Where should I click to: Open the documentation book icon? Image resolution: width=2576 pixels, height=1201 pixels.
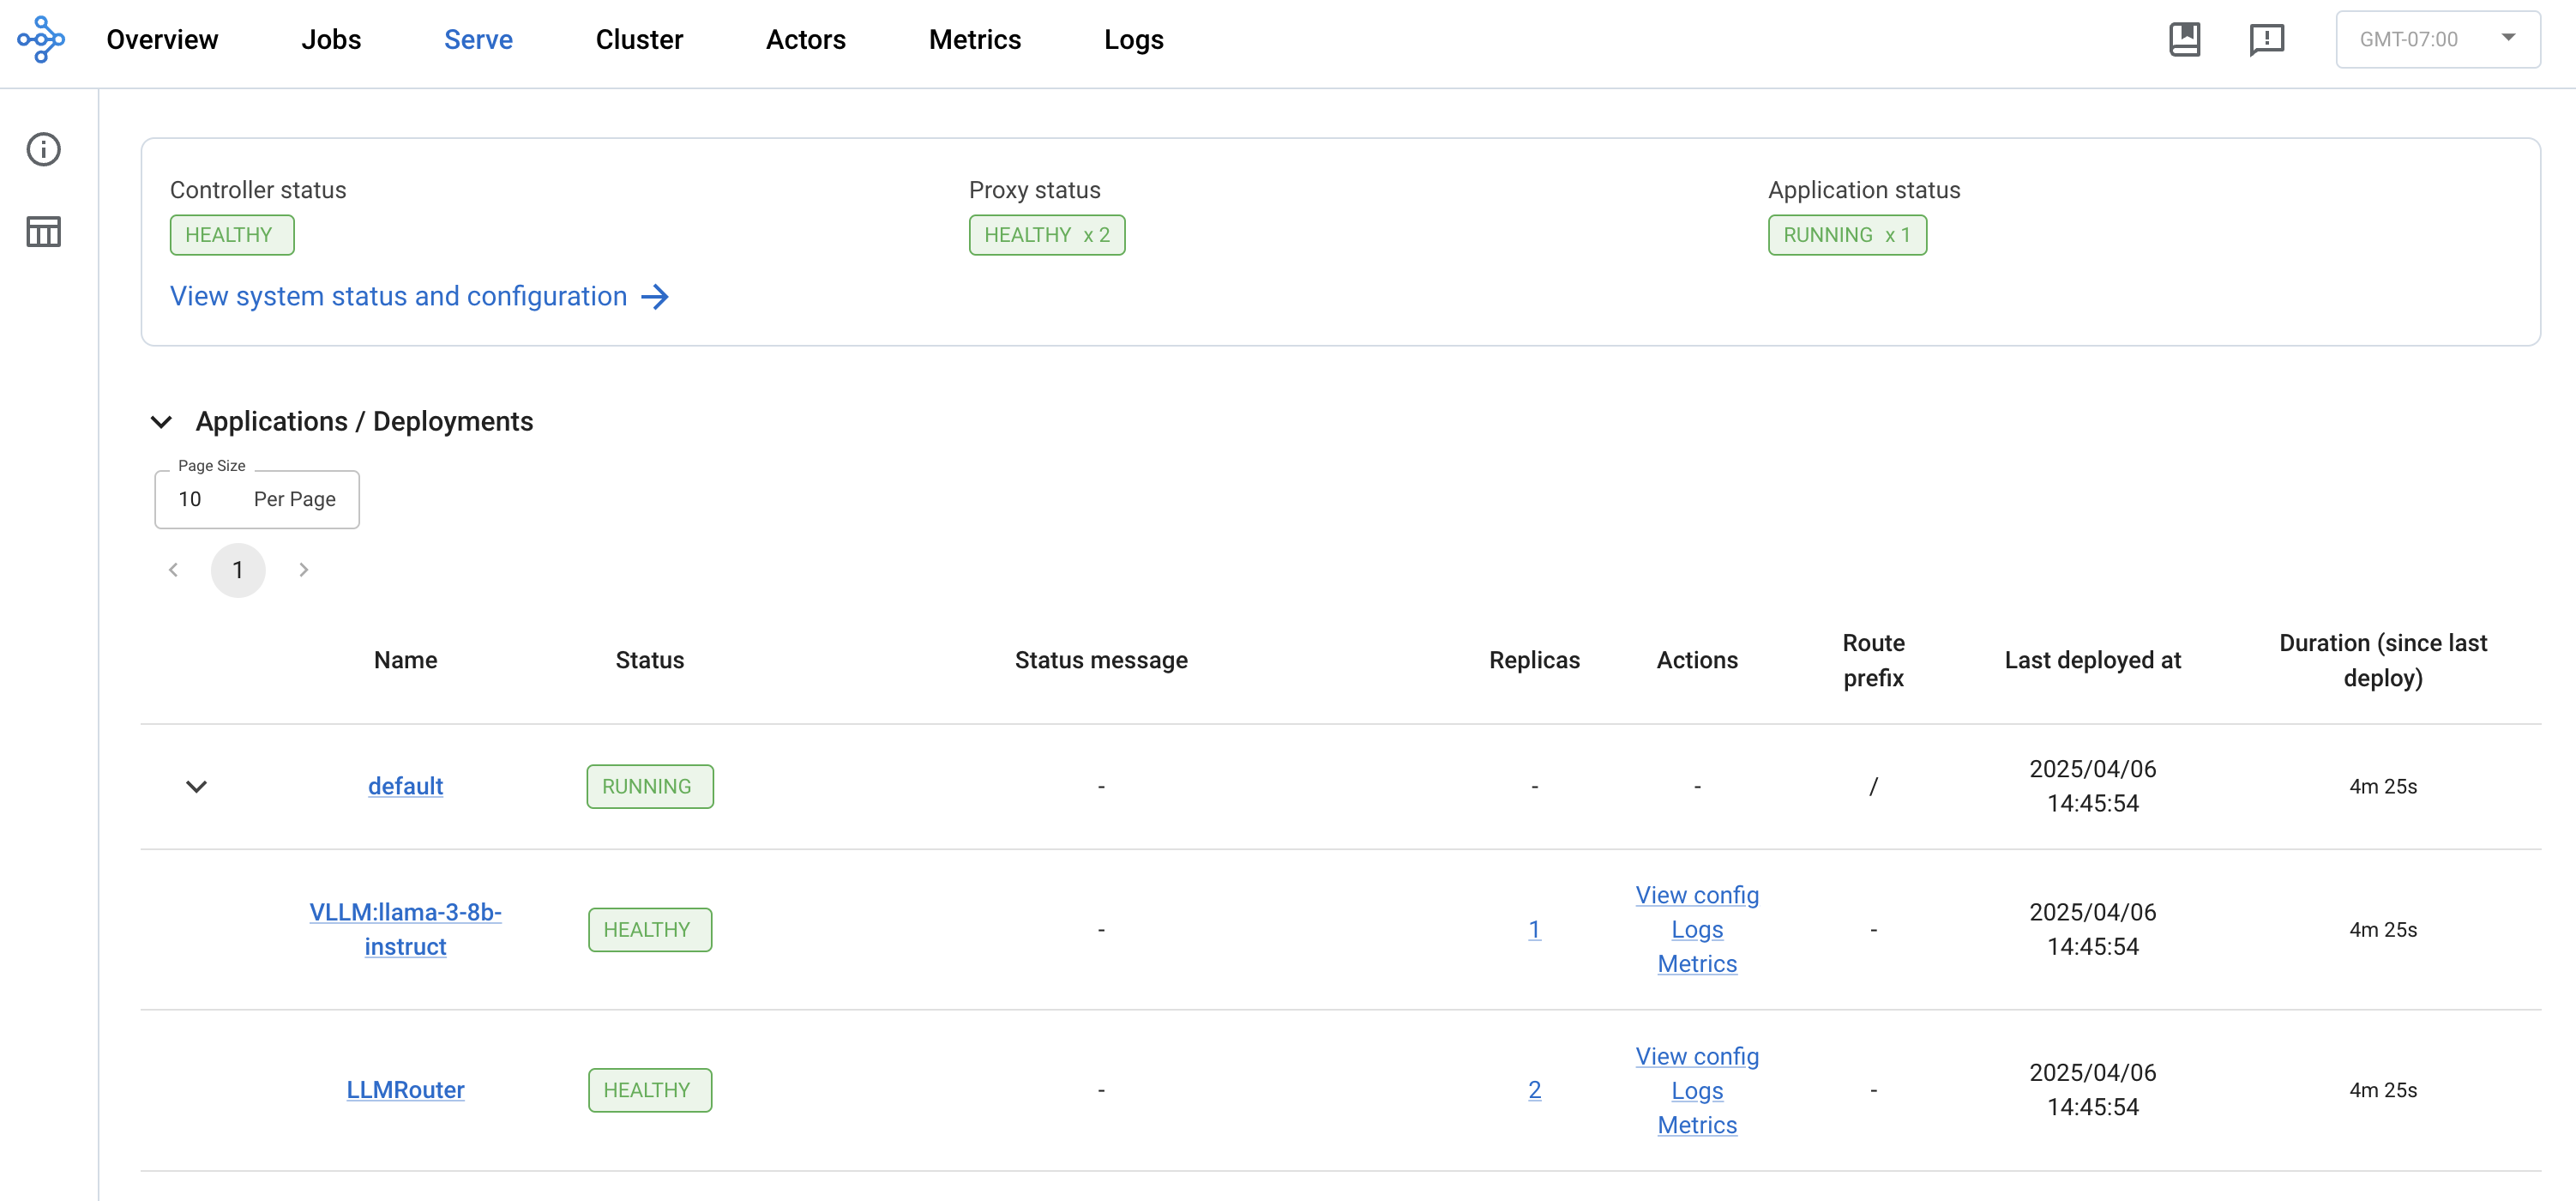pyautogui.click(x=2184, y=39)
